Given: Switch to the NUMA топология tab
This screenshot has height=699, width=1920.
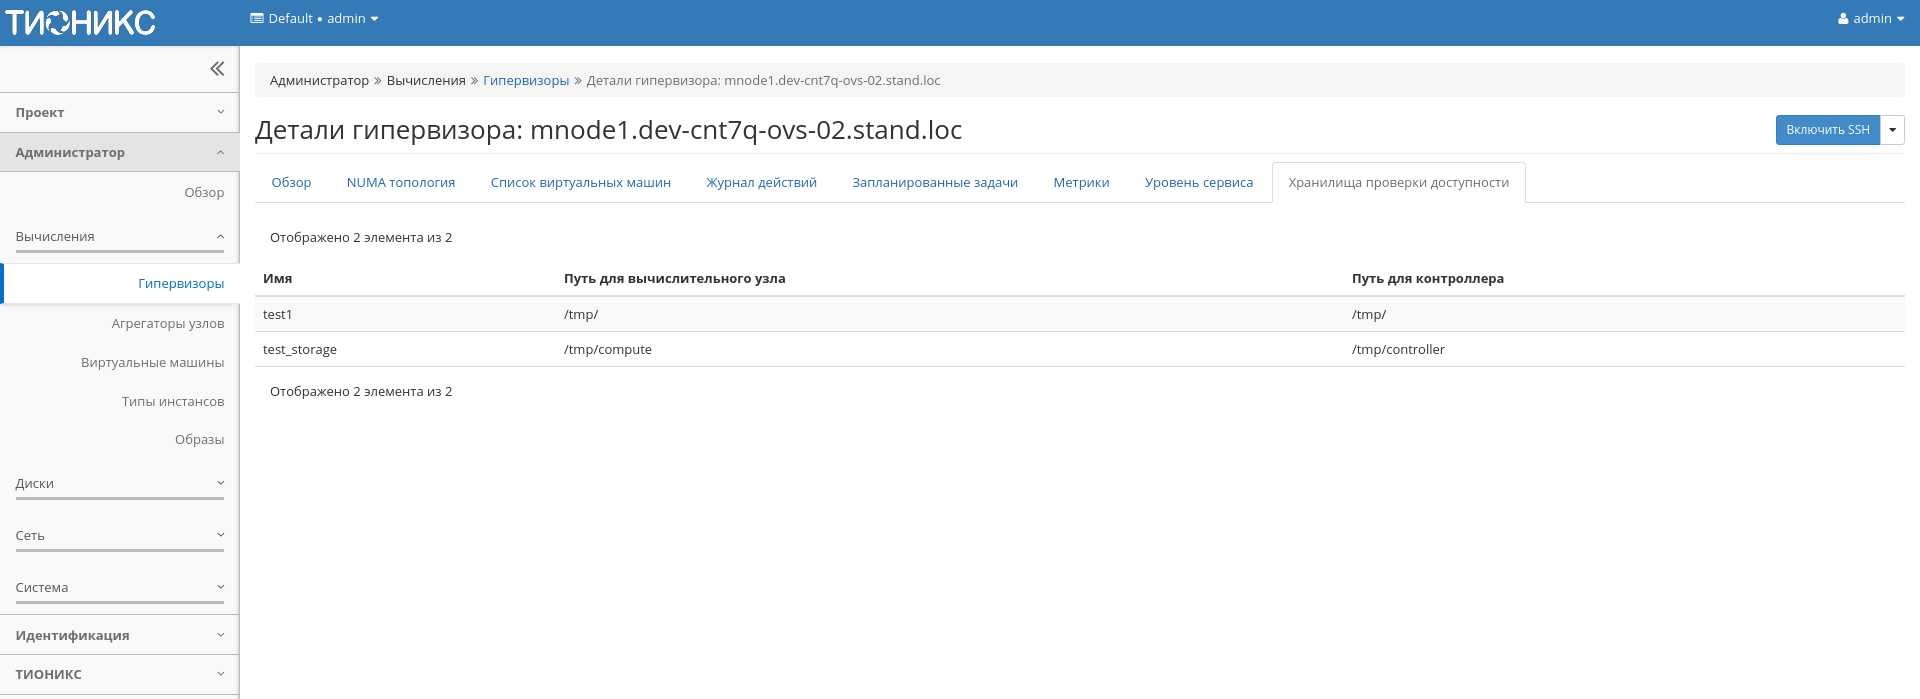Looking at the screenshot, I should pos(400,183).
